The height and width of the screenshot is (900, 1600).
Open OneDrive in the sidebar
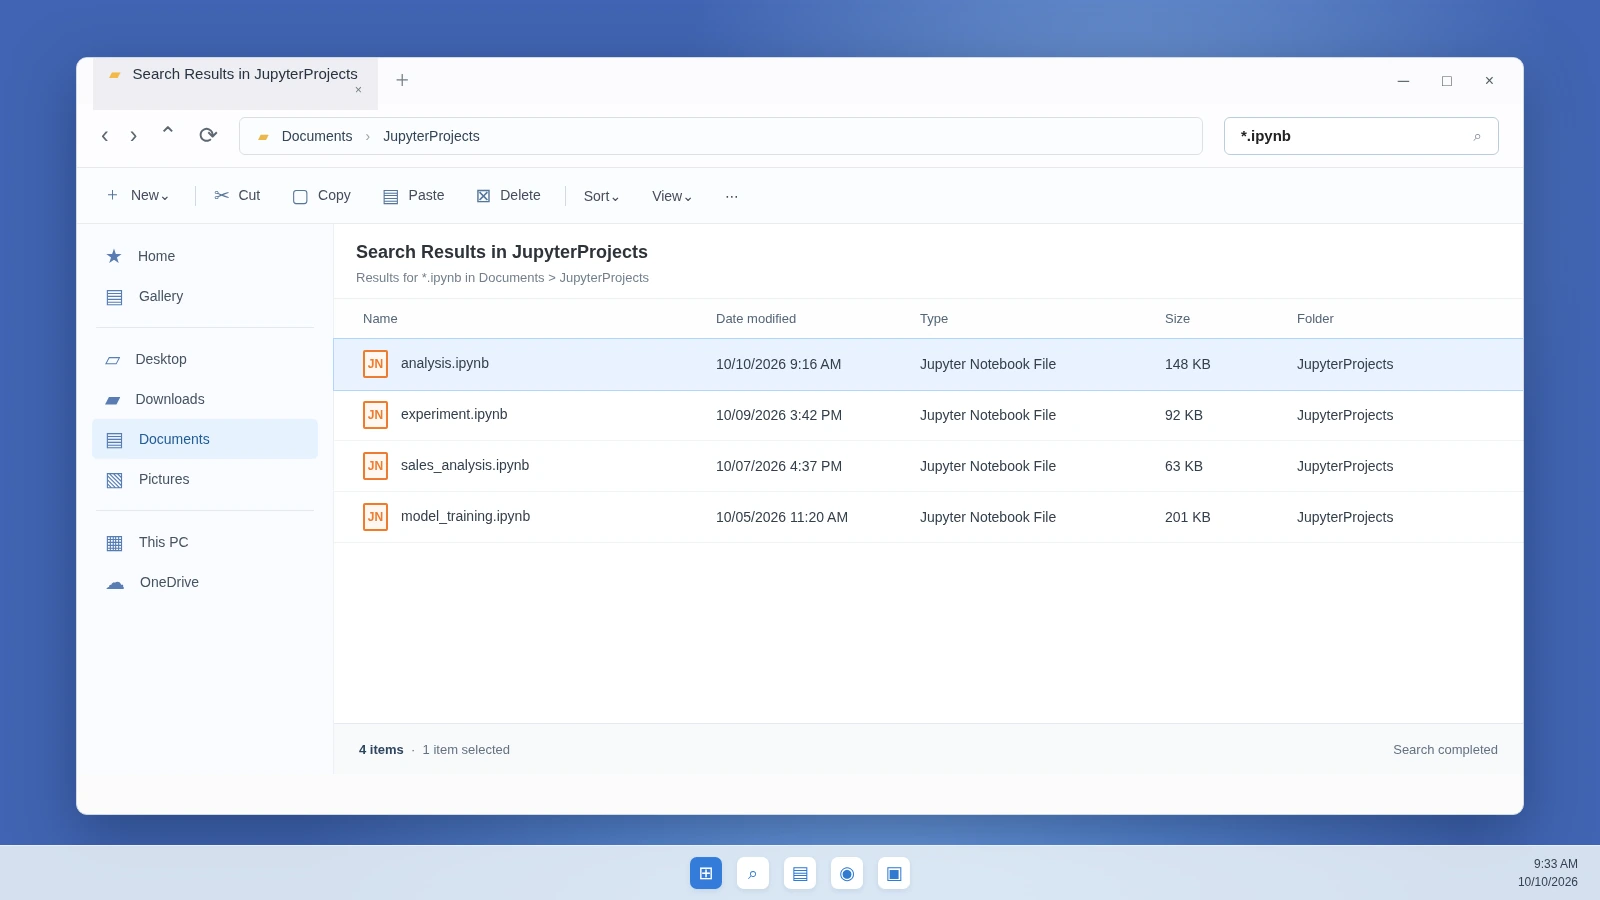point(205,582)
